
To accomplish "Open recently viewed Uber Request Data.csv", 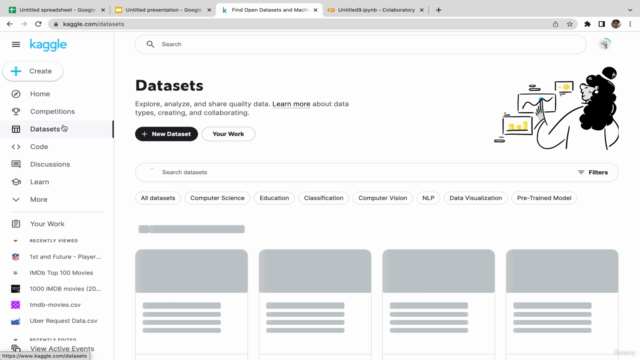I will [63, 321].
